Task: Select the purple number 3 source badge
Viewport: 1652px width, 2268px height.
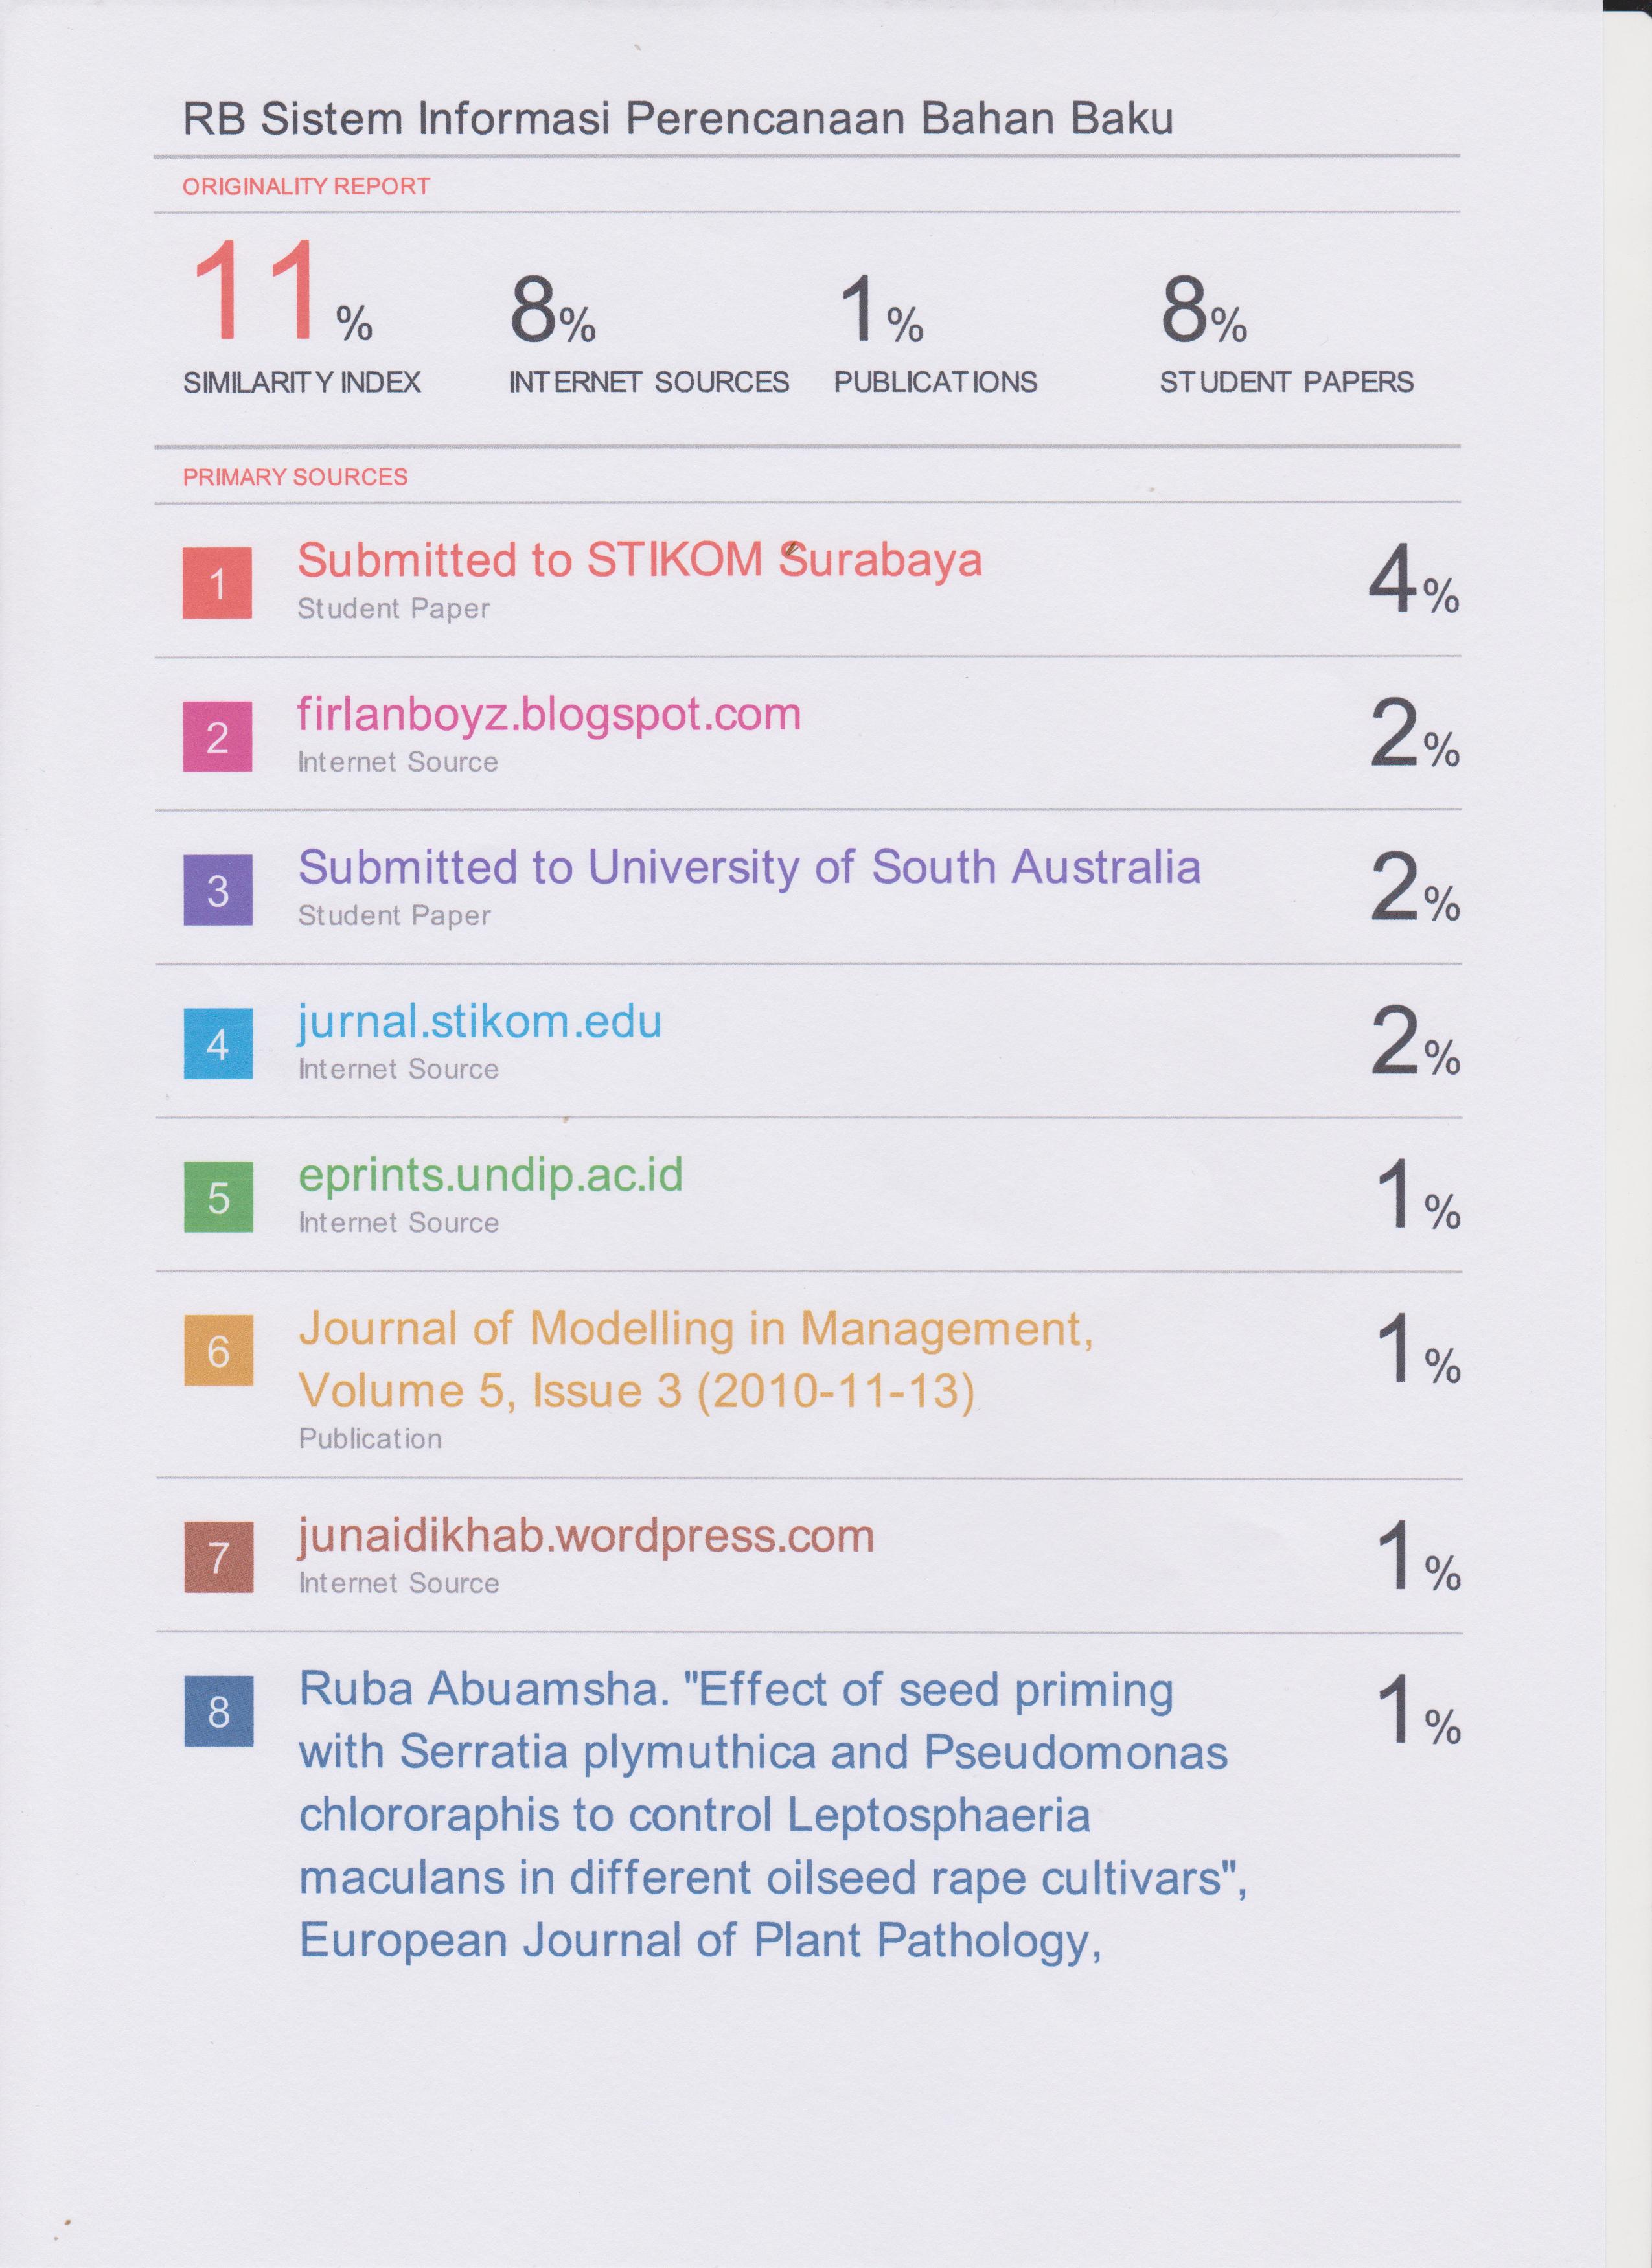Action: pyautogui.click(x=218, y=890)
